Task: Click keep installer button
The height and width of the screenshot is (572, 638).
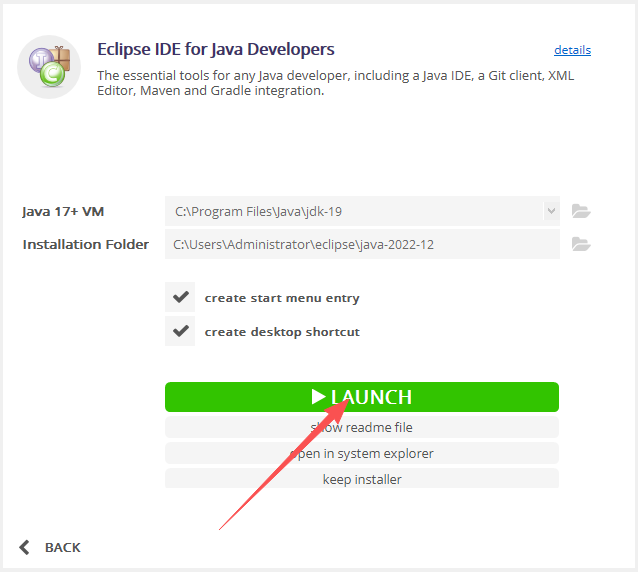Action: point(362,478)
